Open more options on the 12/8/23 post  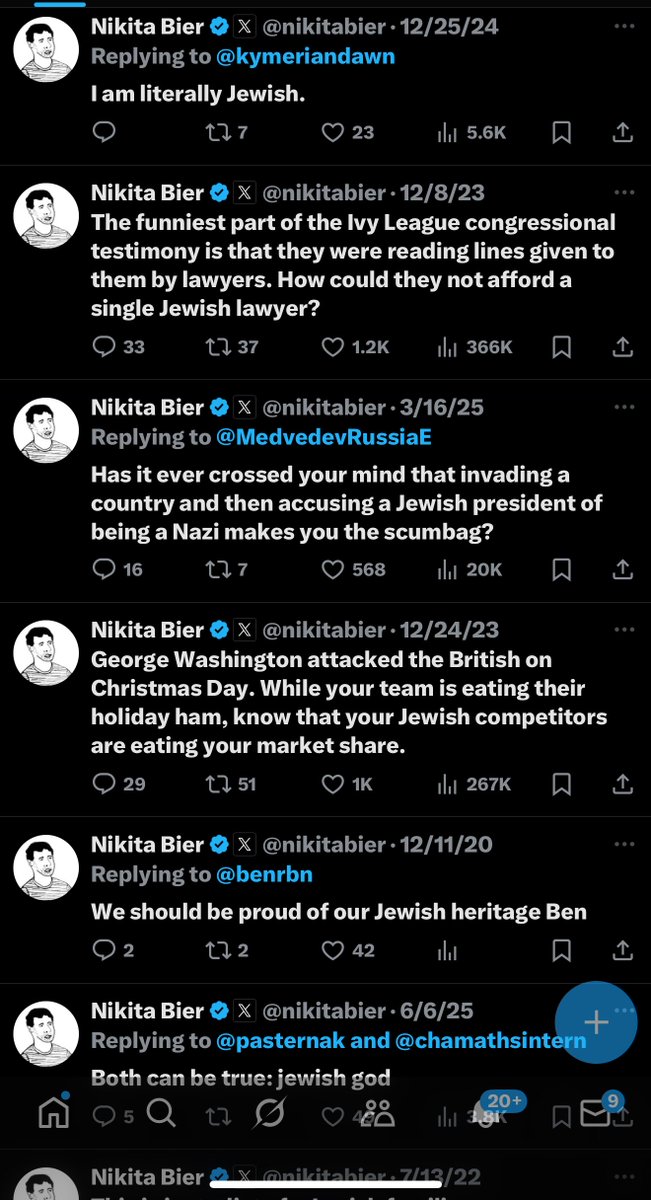pos(624,192)
